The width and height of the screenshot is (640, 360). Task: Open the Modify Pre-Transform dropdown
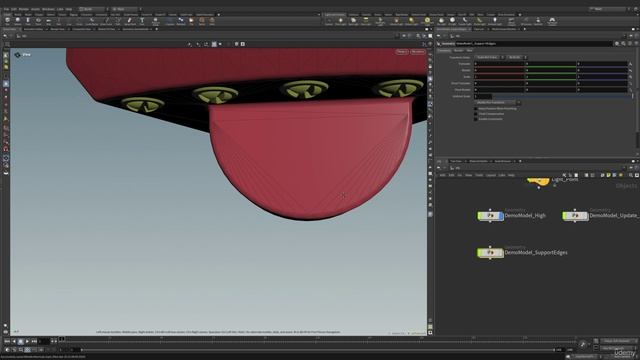point(498,102)
